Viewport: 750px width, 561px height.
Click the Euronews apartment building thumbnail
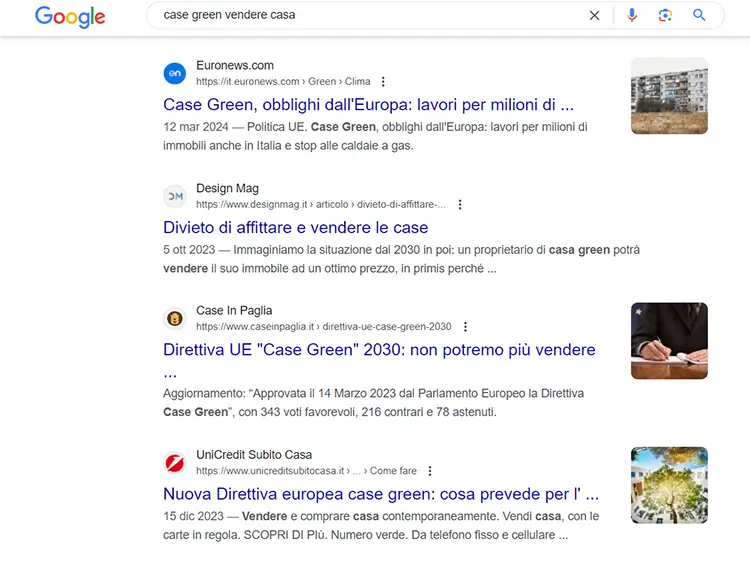coord(669,96)
